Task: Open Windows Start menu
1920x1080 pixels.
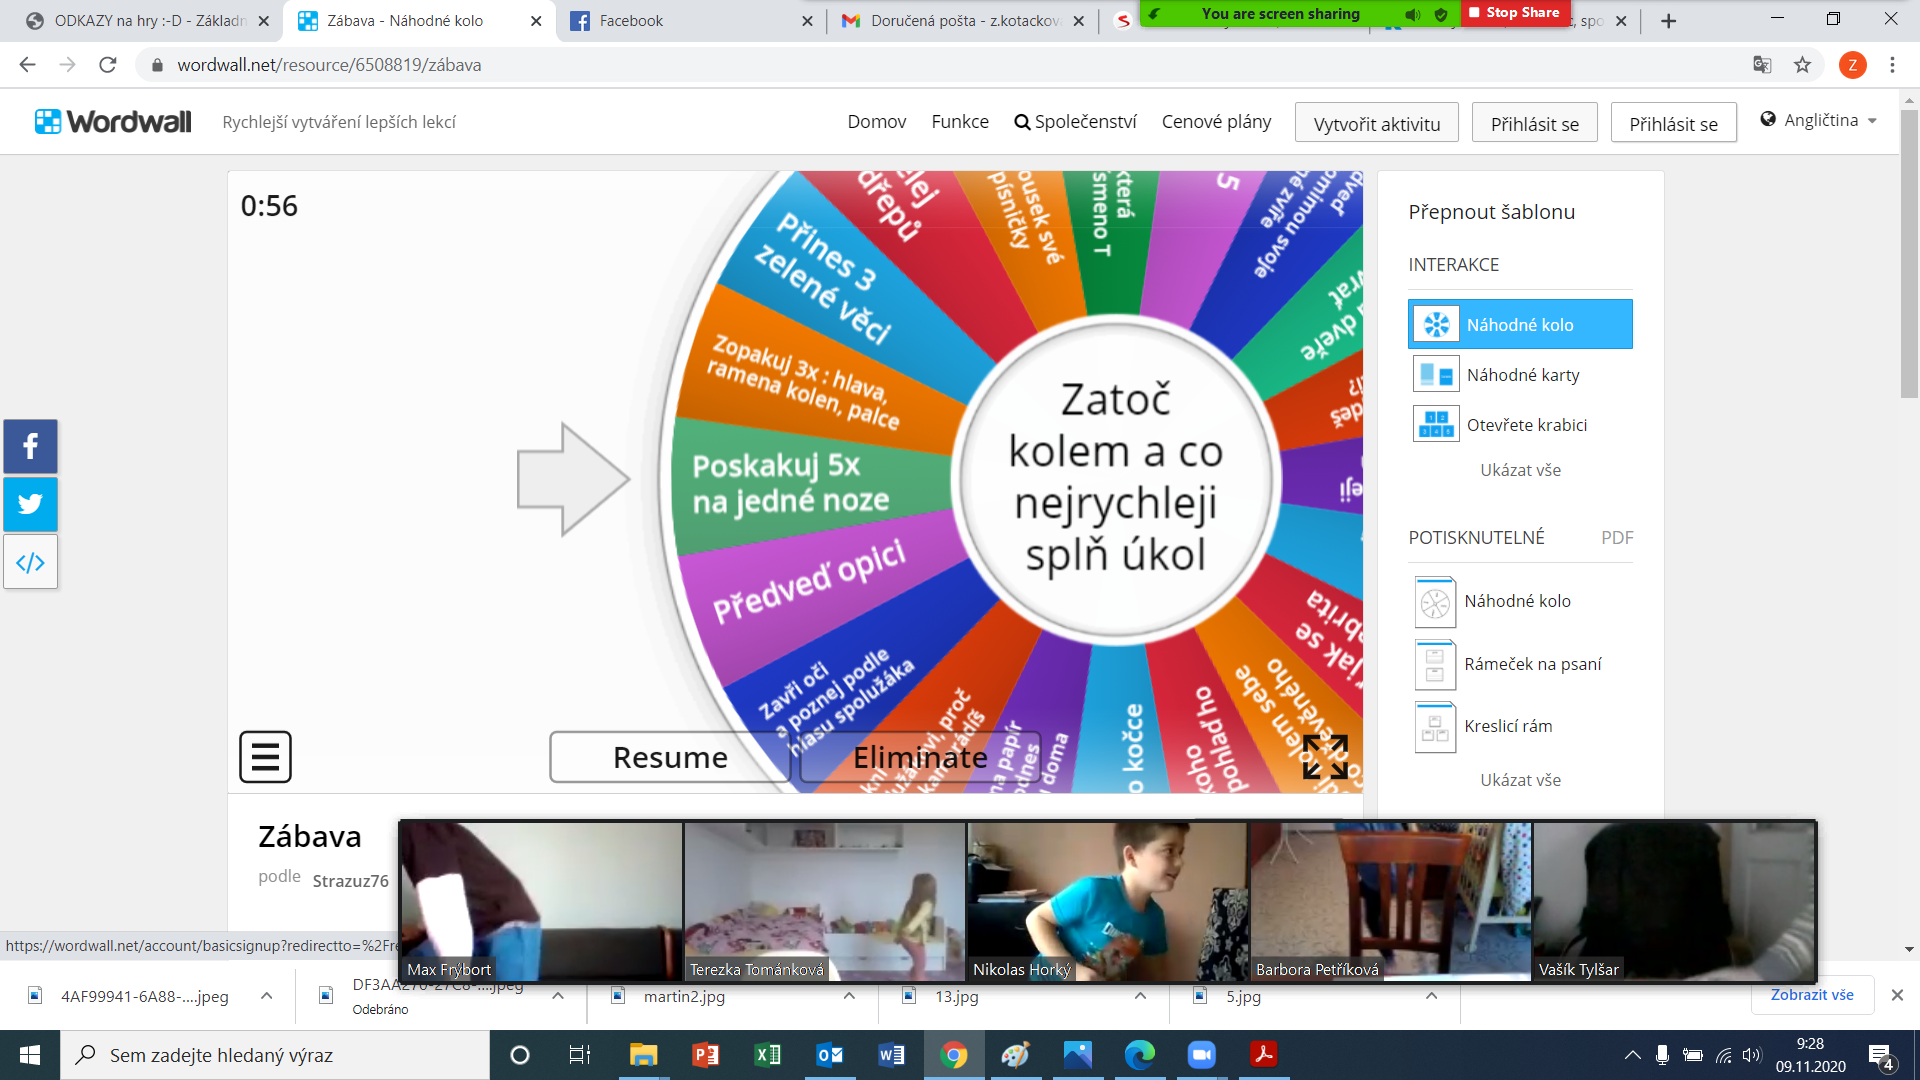Action: (x=30, y=1055)
